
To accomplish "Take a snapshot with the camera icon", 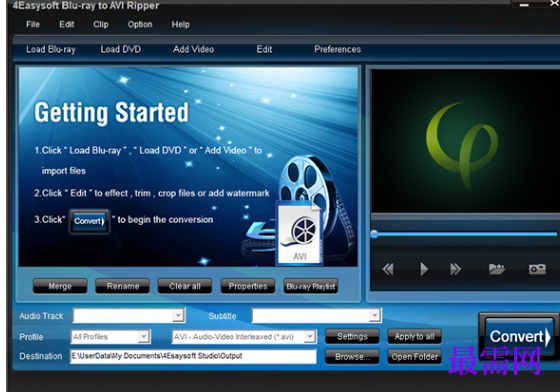I will [537, 269].
